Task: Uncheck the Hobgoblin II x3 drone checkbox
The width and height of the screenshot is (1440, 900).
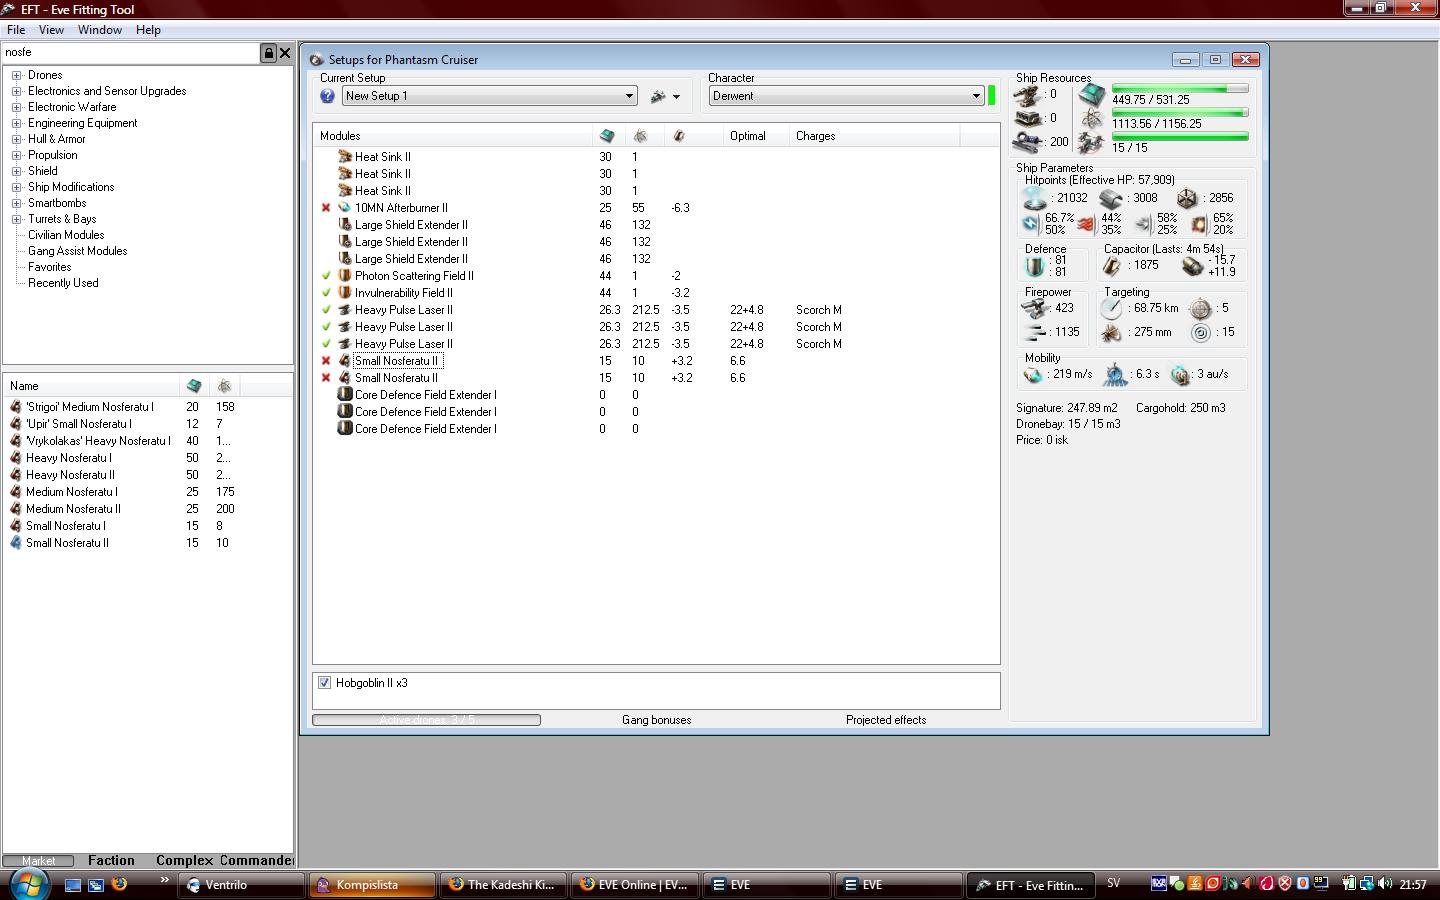Action: pyautogui.click(x=324, y=683)
